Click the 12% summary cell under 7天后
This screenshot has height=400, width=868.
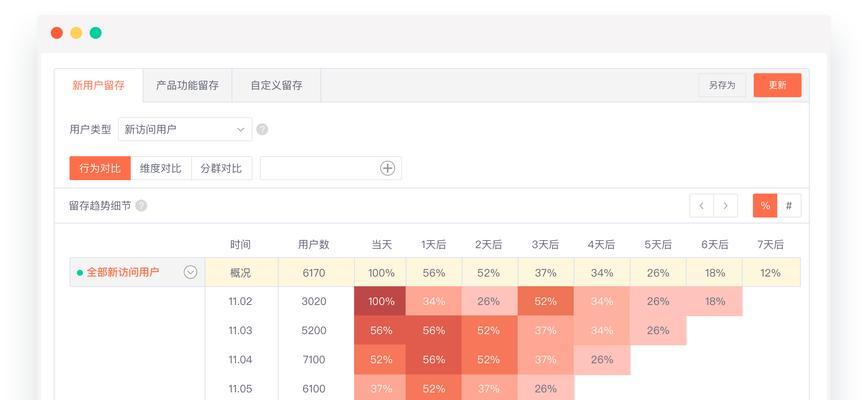(x=771, y=273)
